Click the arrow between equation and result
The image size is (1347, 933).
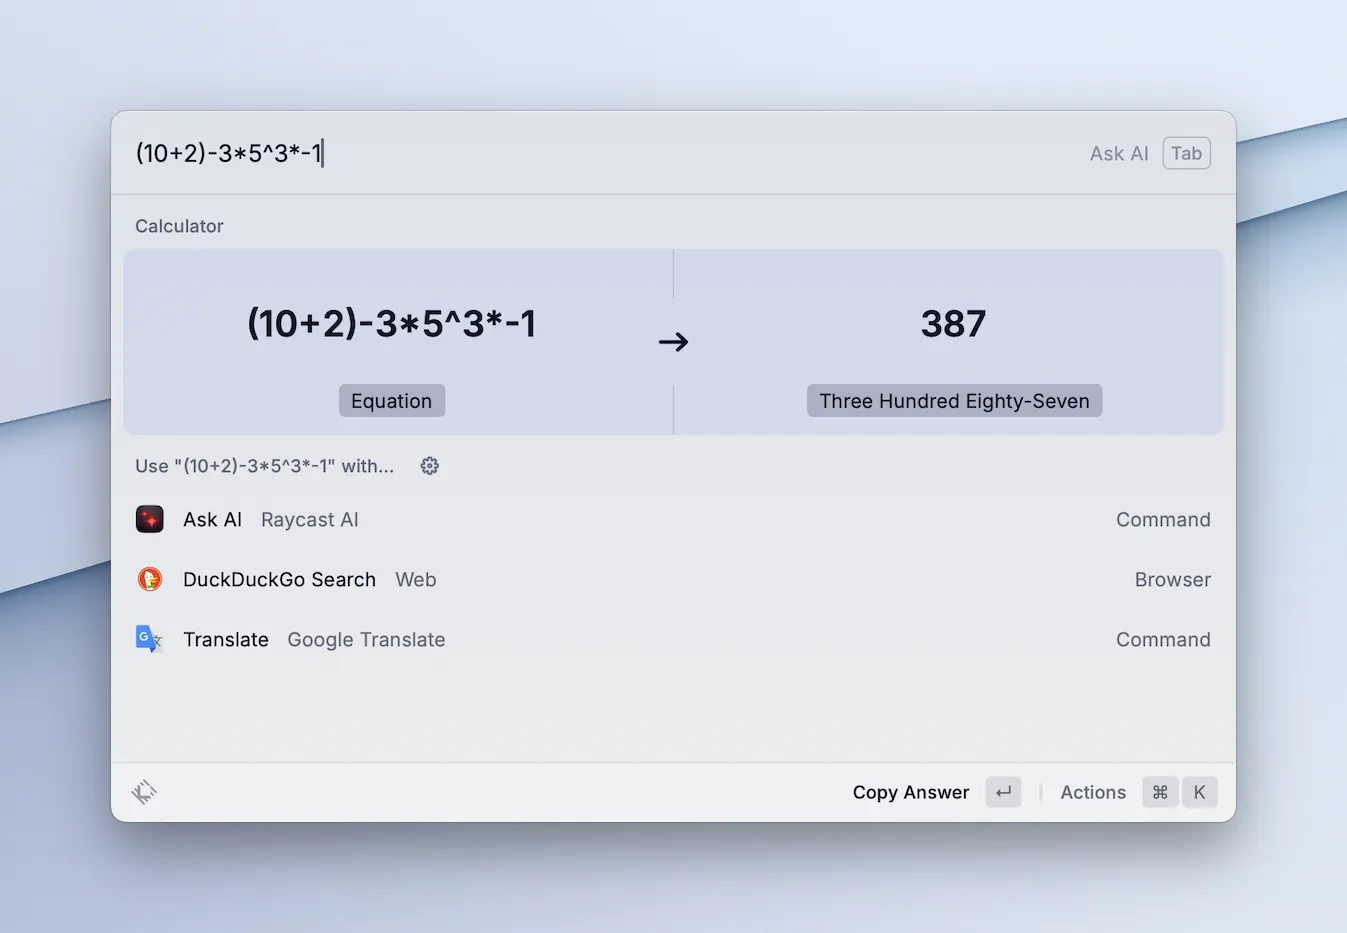point(673,341)
